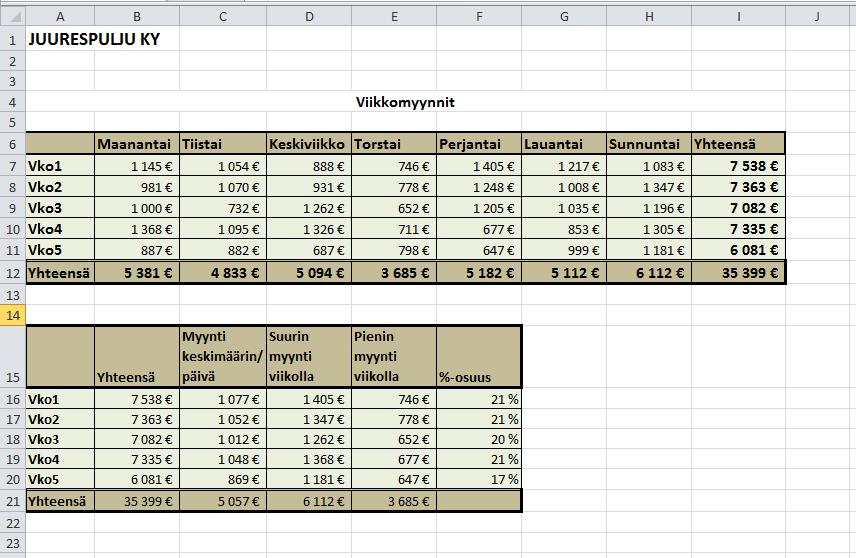Screen dimensions: 856x558
Task: Select the Tiistai header cell
Action: click(223, 144)
